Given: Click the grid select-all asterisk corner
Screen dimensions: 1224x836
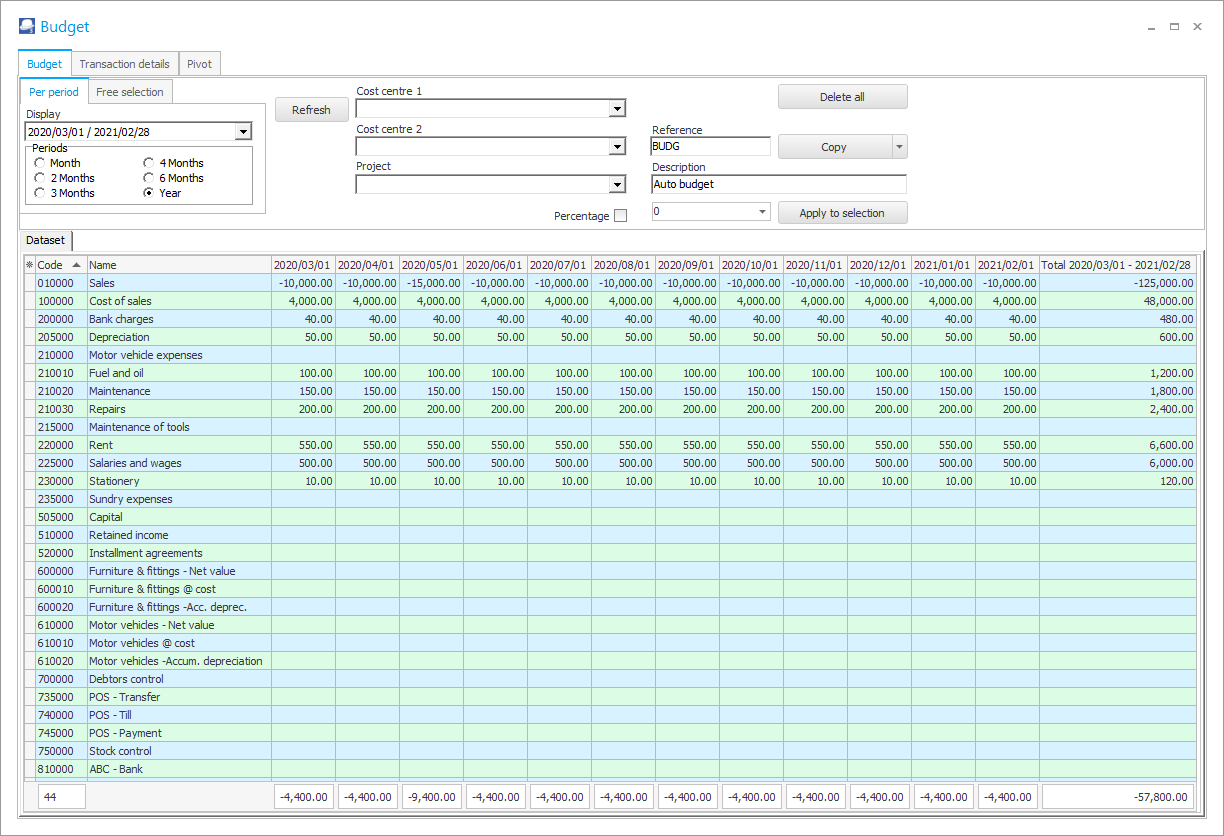Looking at the screenshot, I should point(29,265).
